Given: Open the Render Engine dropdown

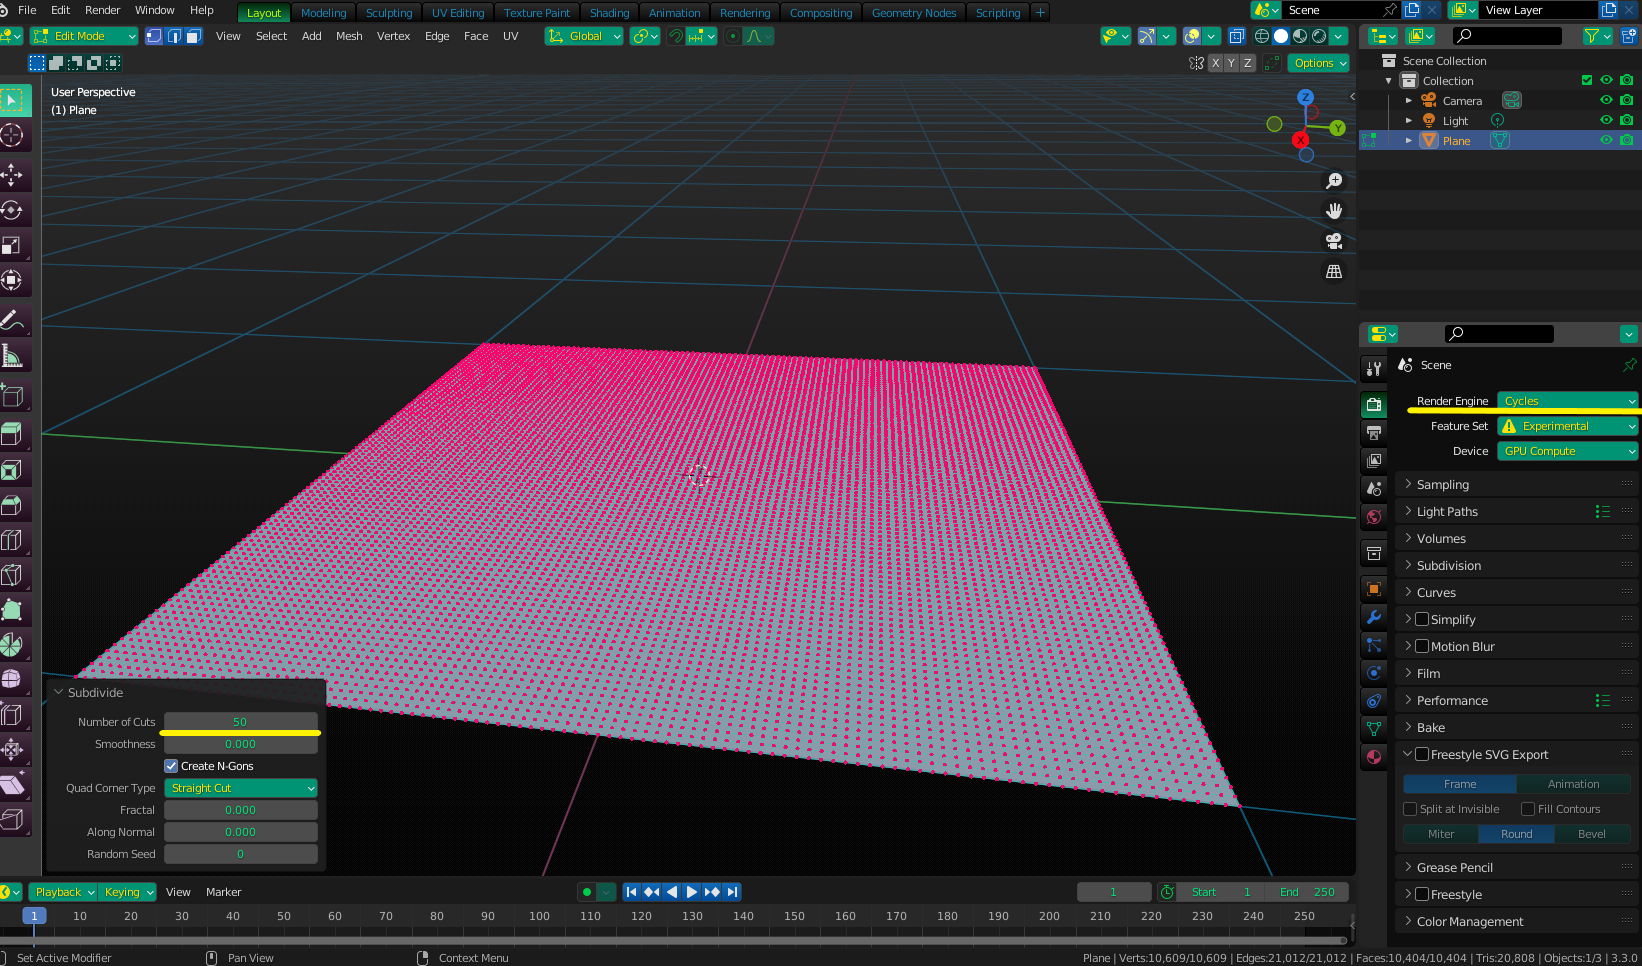Looking at the screenshot, I should point(1567,401).
